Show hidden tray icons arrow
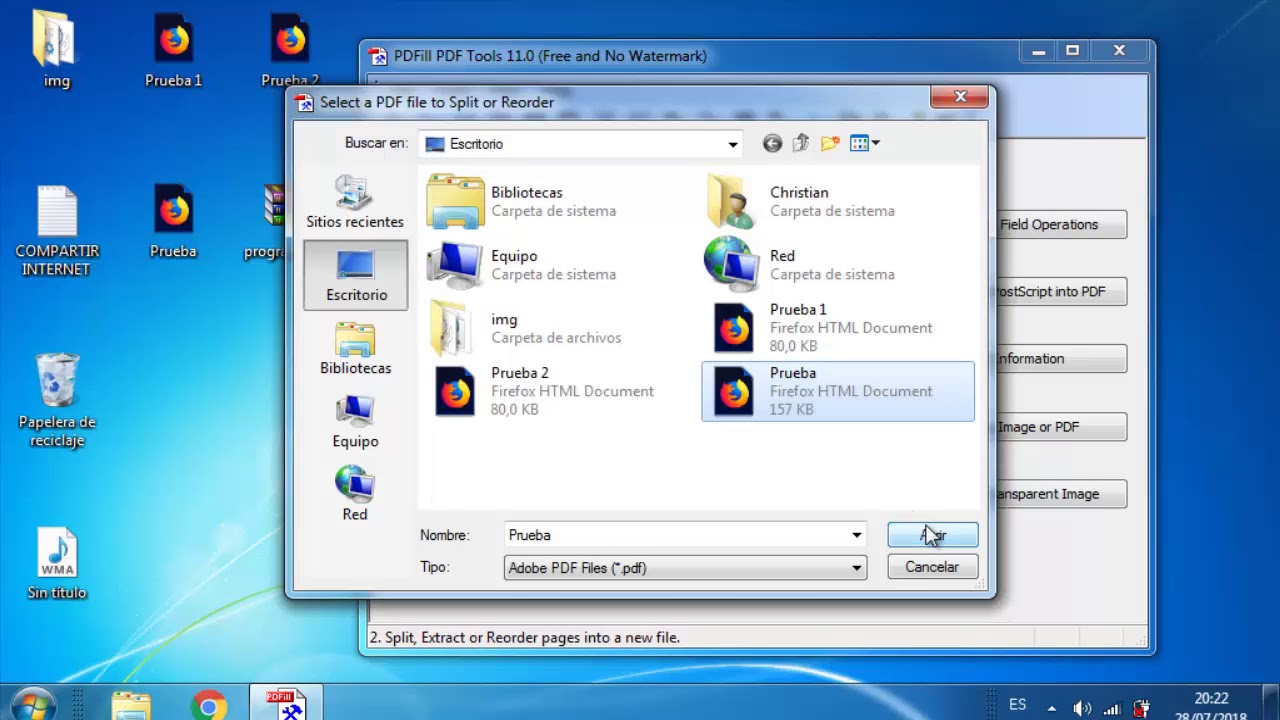 click(x=1051, y=708)
